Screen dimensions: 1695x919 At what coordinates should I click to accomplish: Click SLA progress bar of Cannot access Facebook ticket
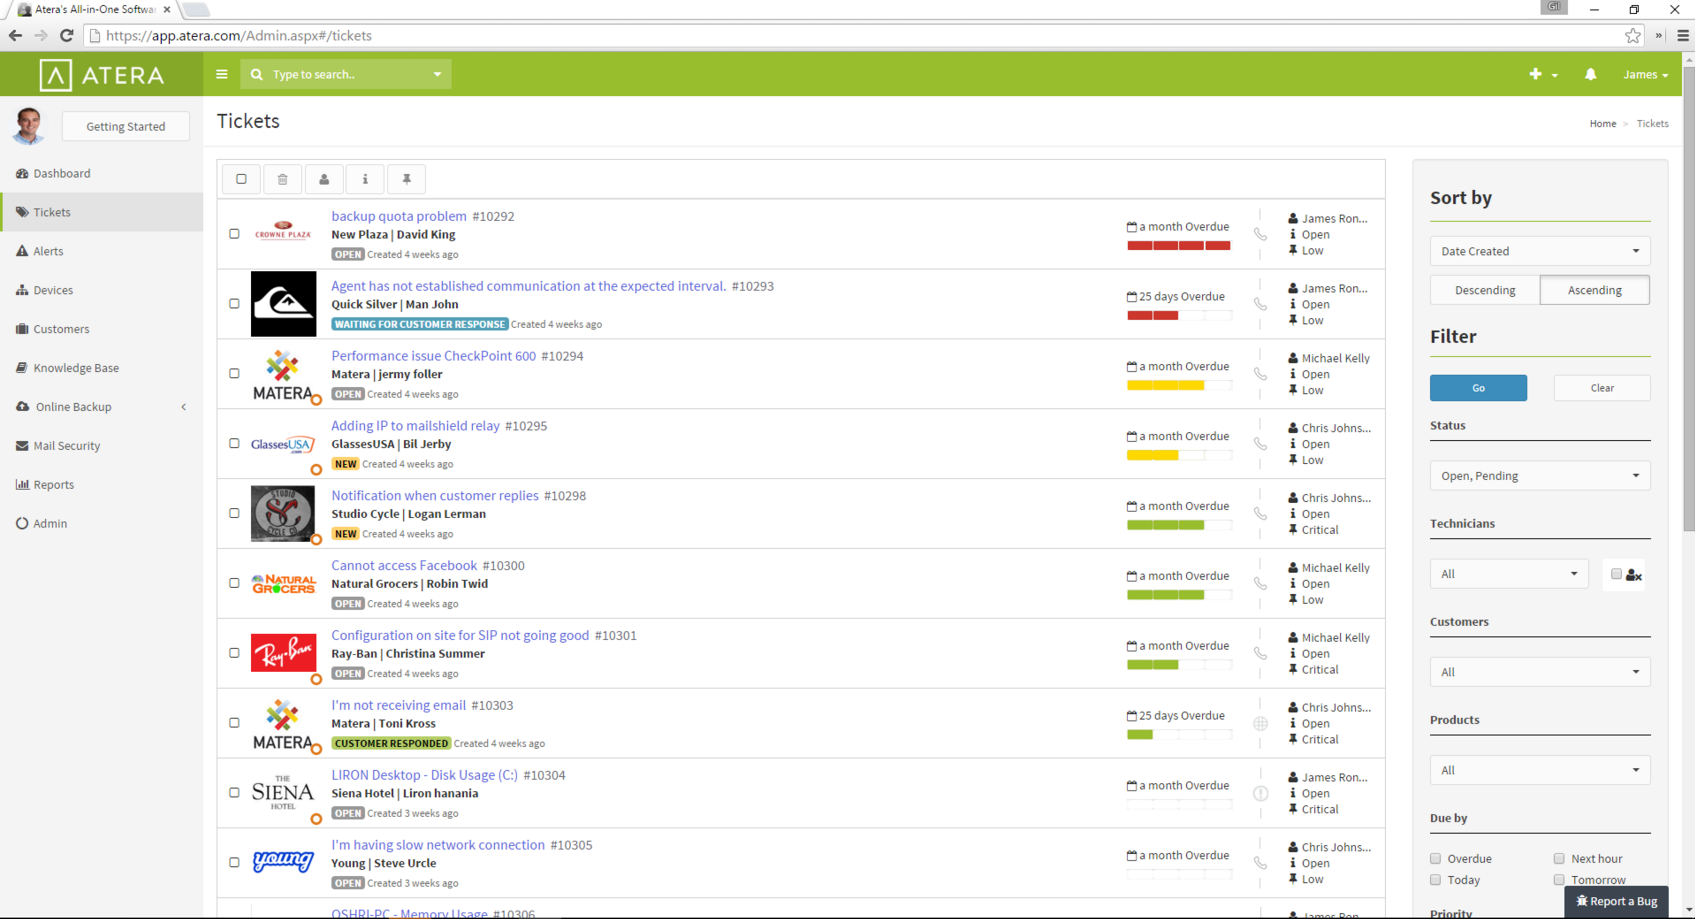[x=1179, y=595]
